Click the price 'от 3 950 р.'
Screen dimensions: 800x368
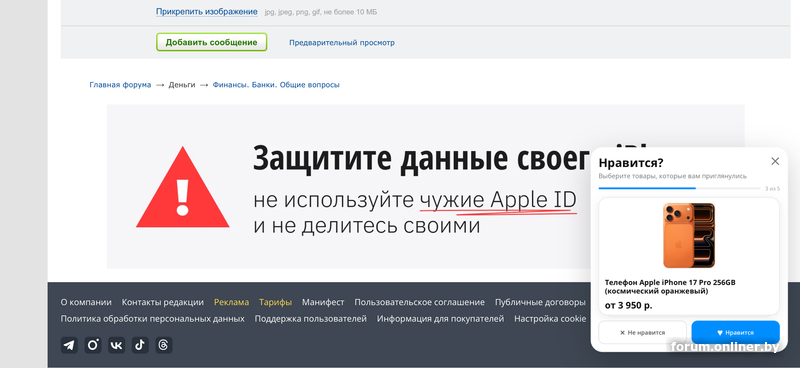[628, 306]
